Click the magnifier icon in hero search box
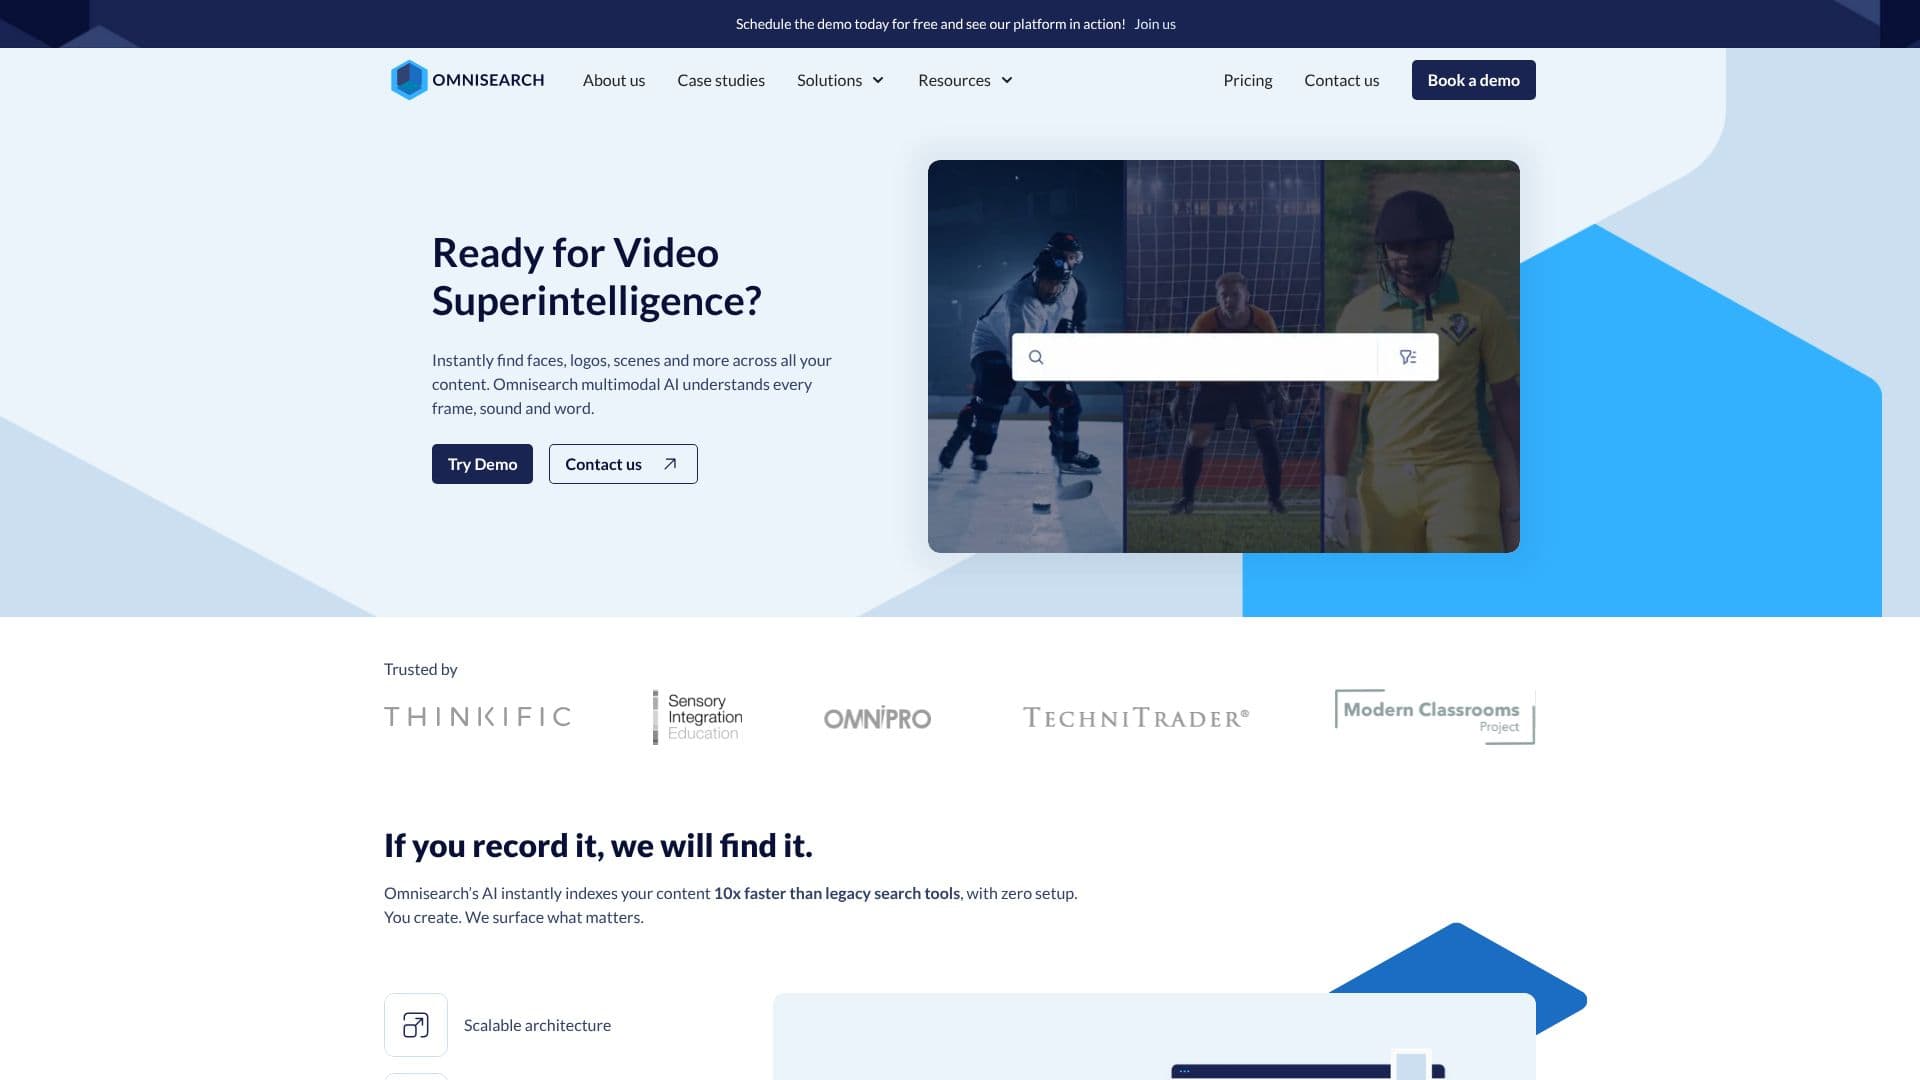This screenshot has height=1080, width=1920. [1036, 357]
